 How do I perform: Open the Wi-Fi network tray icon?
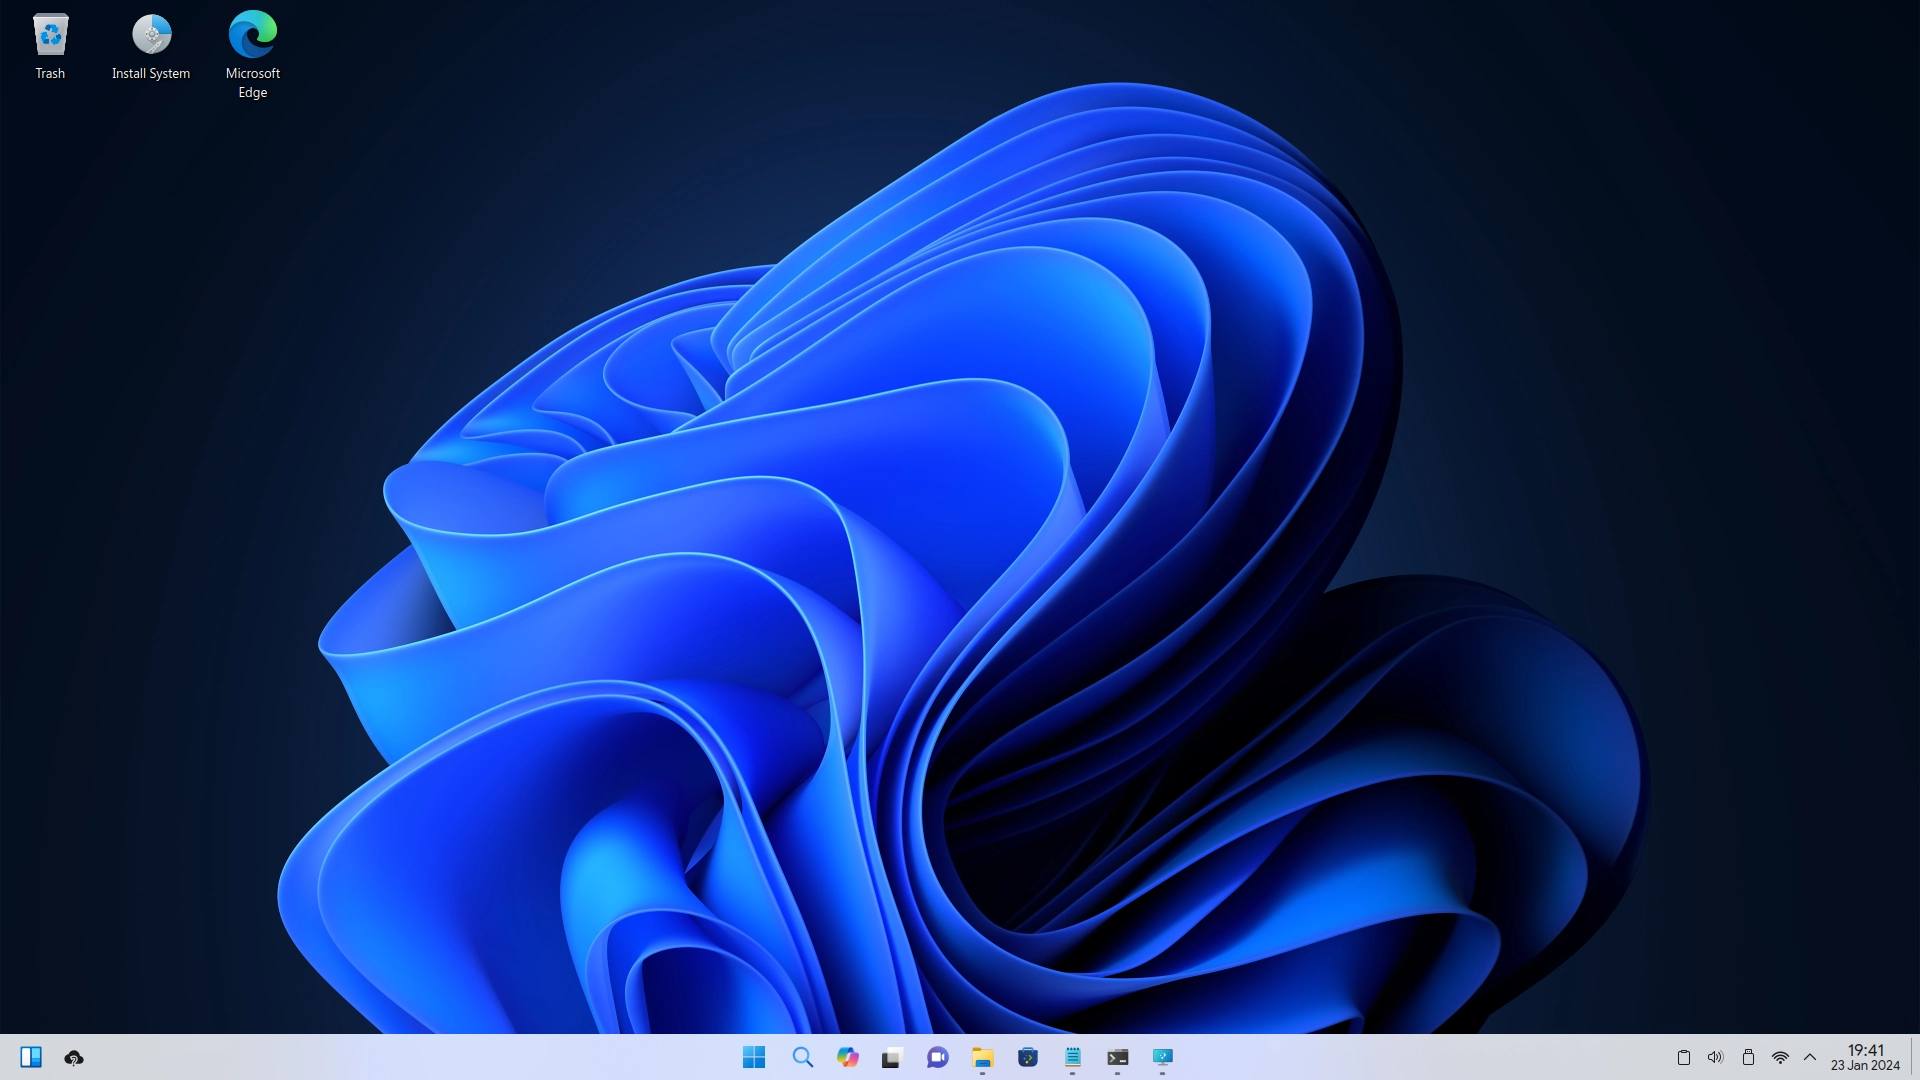tap(1780, 1057)
